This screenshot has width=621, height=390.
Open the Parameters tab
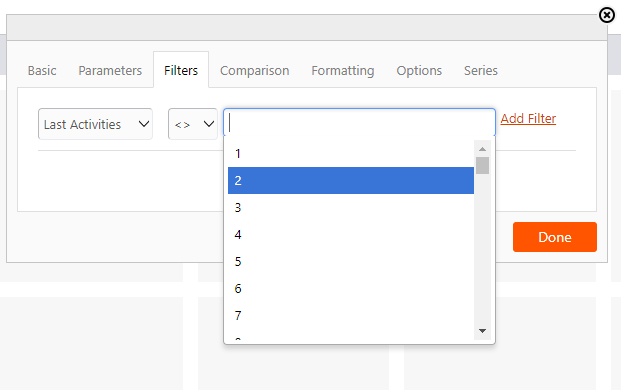coord(110,70)
